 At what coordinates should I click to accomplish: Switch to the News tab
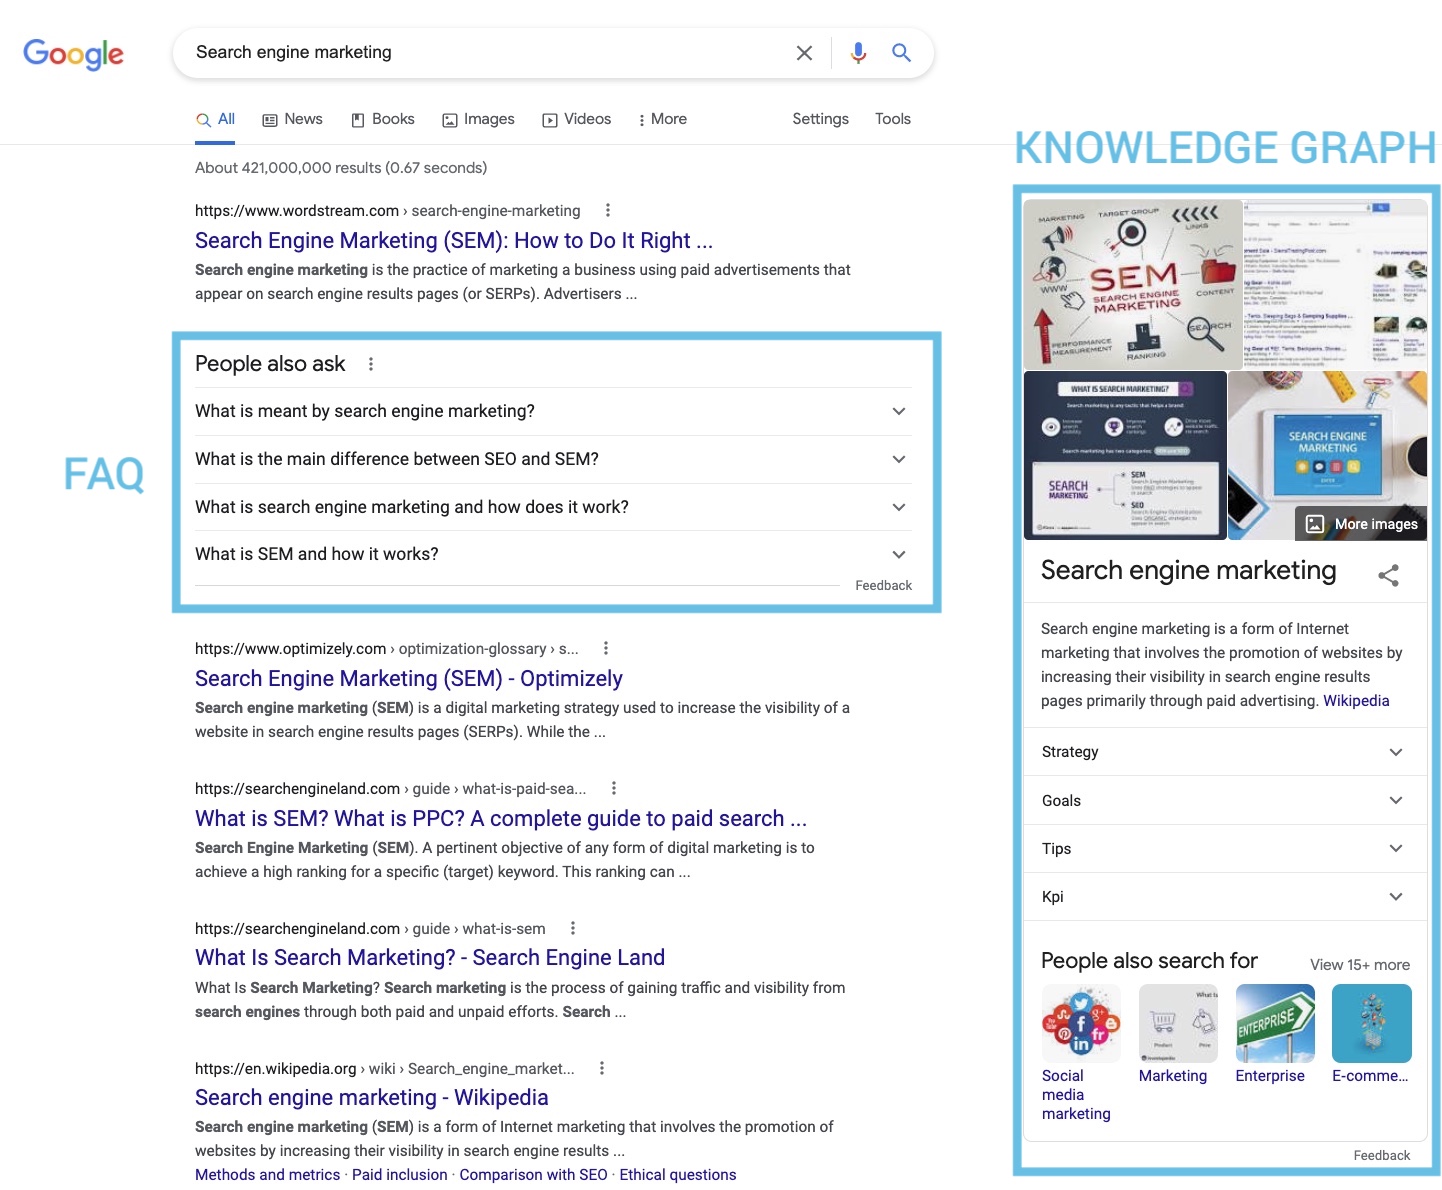point(292,119)
